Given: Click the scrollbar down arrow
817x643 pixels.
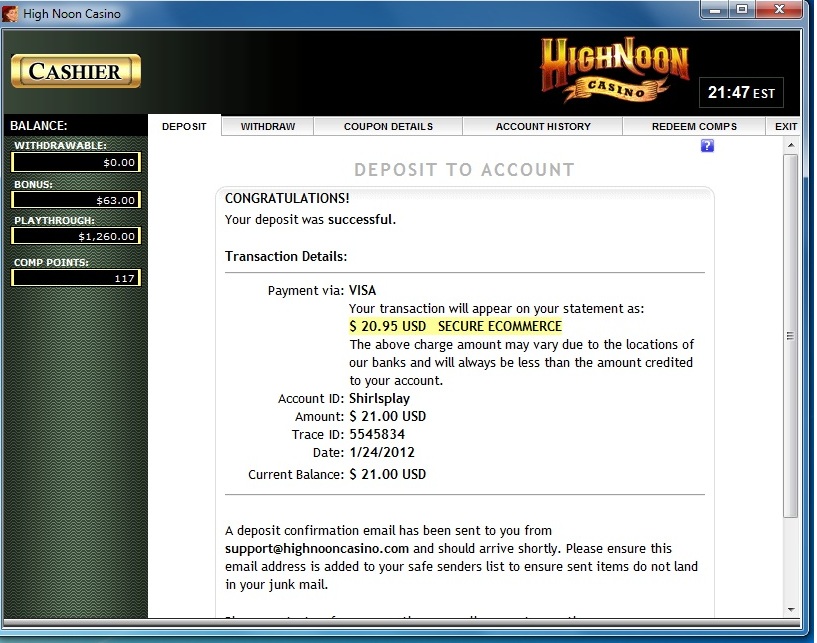Looking at the screenshot, I should pyautogui.click(x=790, y=609).
